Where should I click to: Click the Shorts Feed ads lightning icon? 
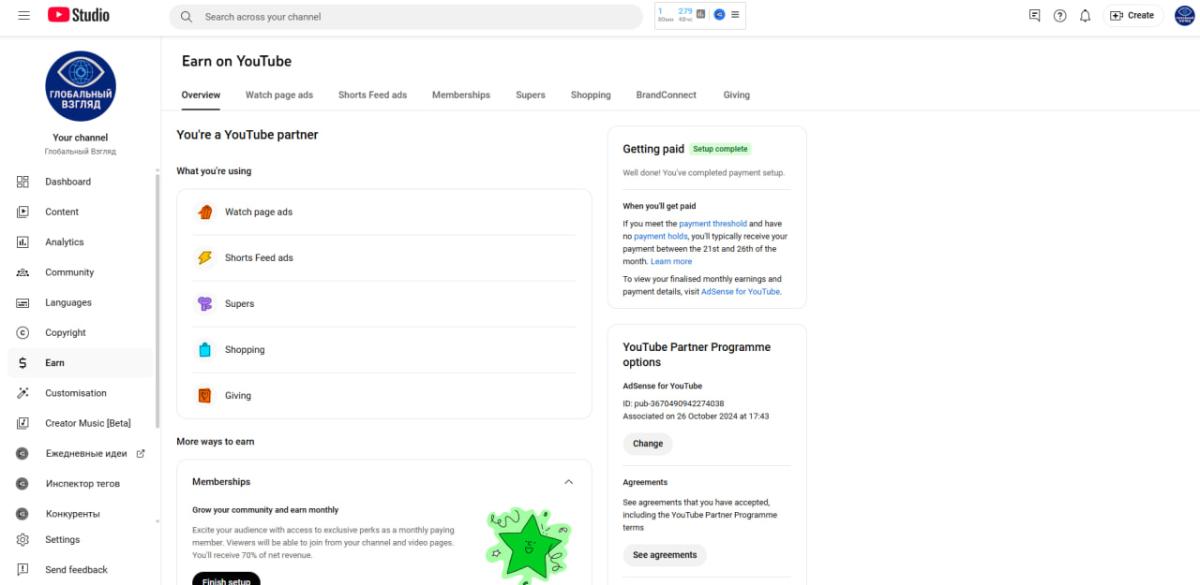(205, 258)
